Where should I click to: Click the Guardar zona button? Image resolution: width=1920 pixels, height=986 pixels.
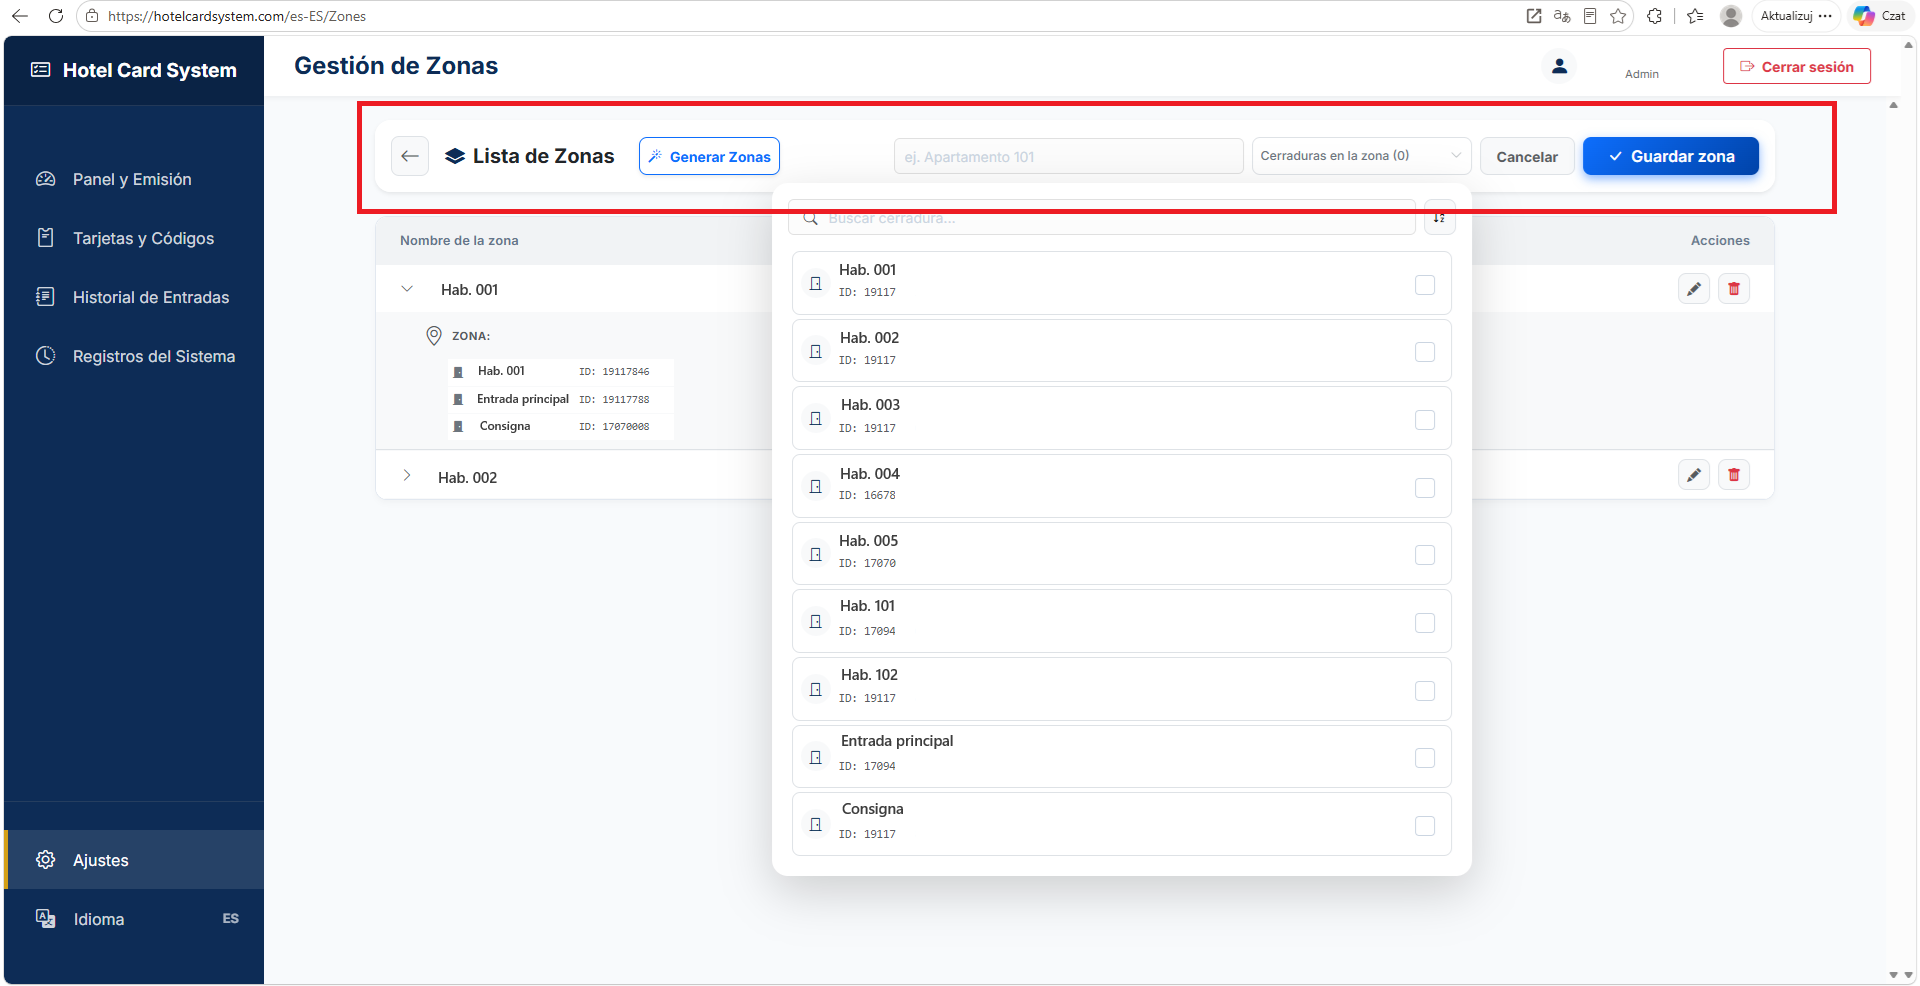1671,156
